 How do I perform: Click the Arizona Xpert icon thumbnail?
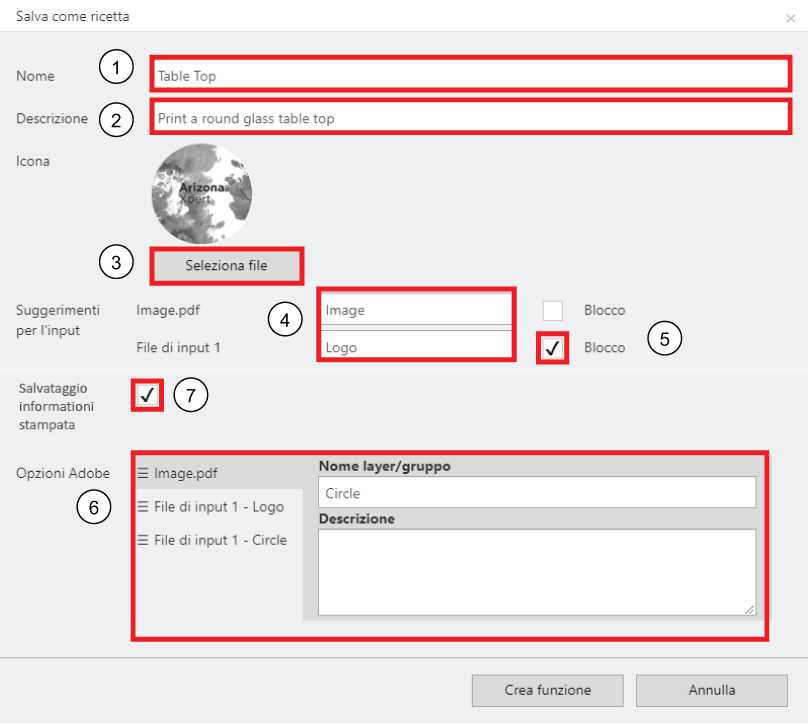(202, 194)
